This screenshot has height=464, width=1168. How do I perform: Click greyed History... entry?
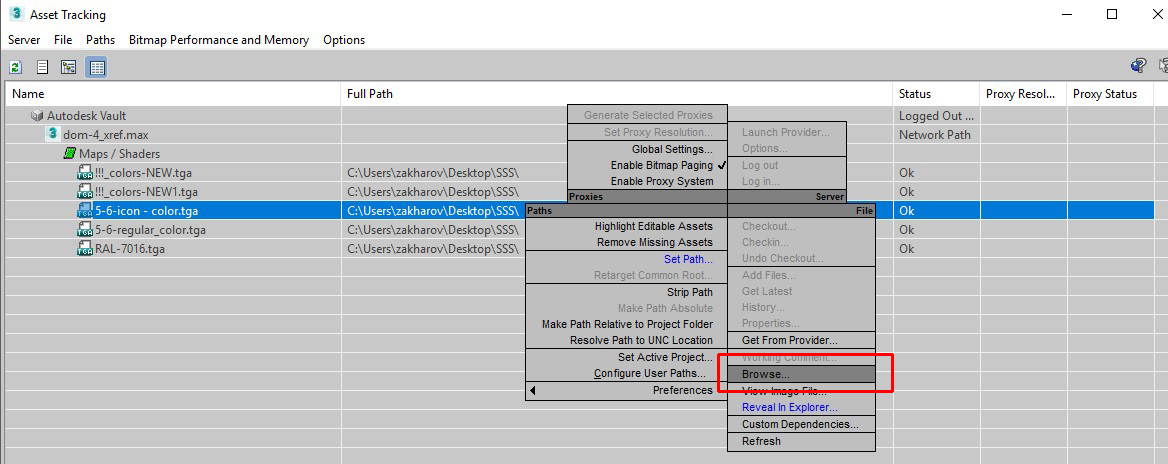coord(763,307)
